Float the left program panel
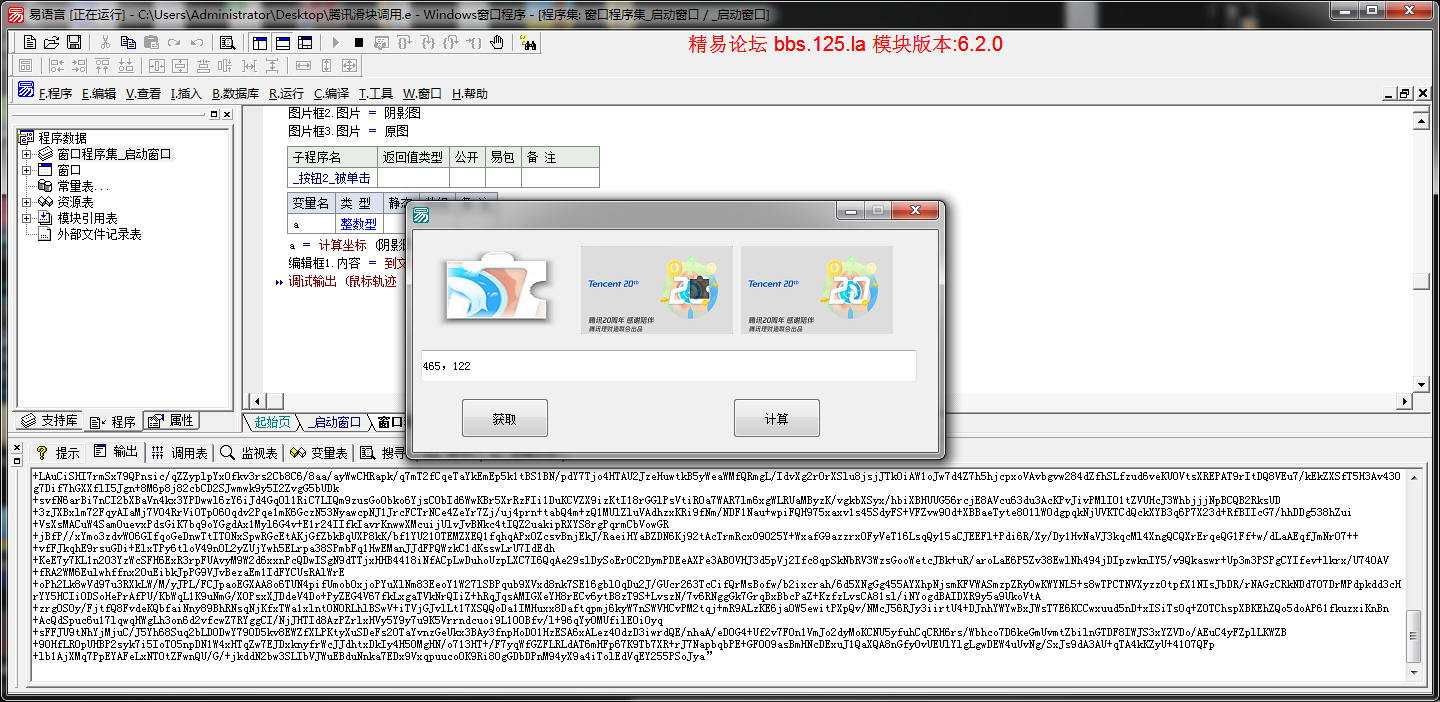Viewport: 1440px width, 702px height. tap(214, 115)
